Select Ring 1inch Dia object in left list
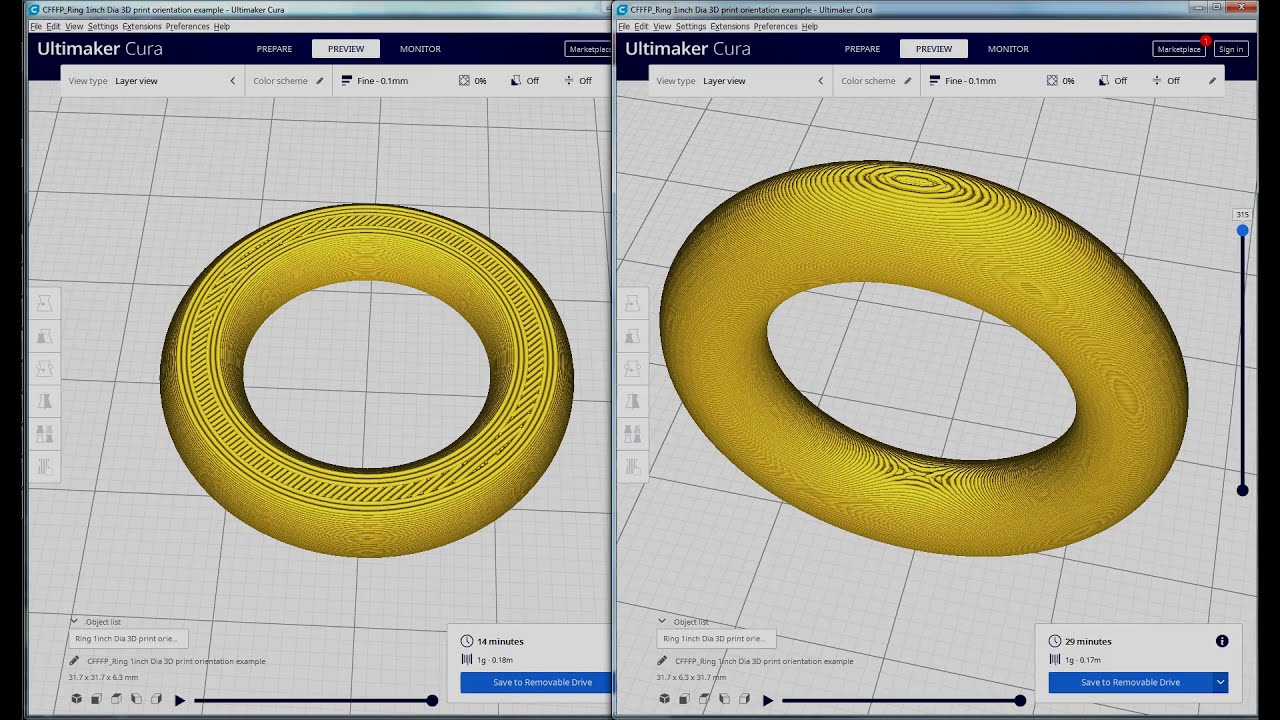The height and width of the screenshot is (720, 1280). (x=129, y=638)
